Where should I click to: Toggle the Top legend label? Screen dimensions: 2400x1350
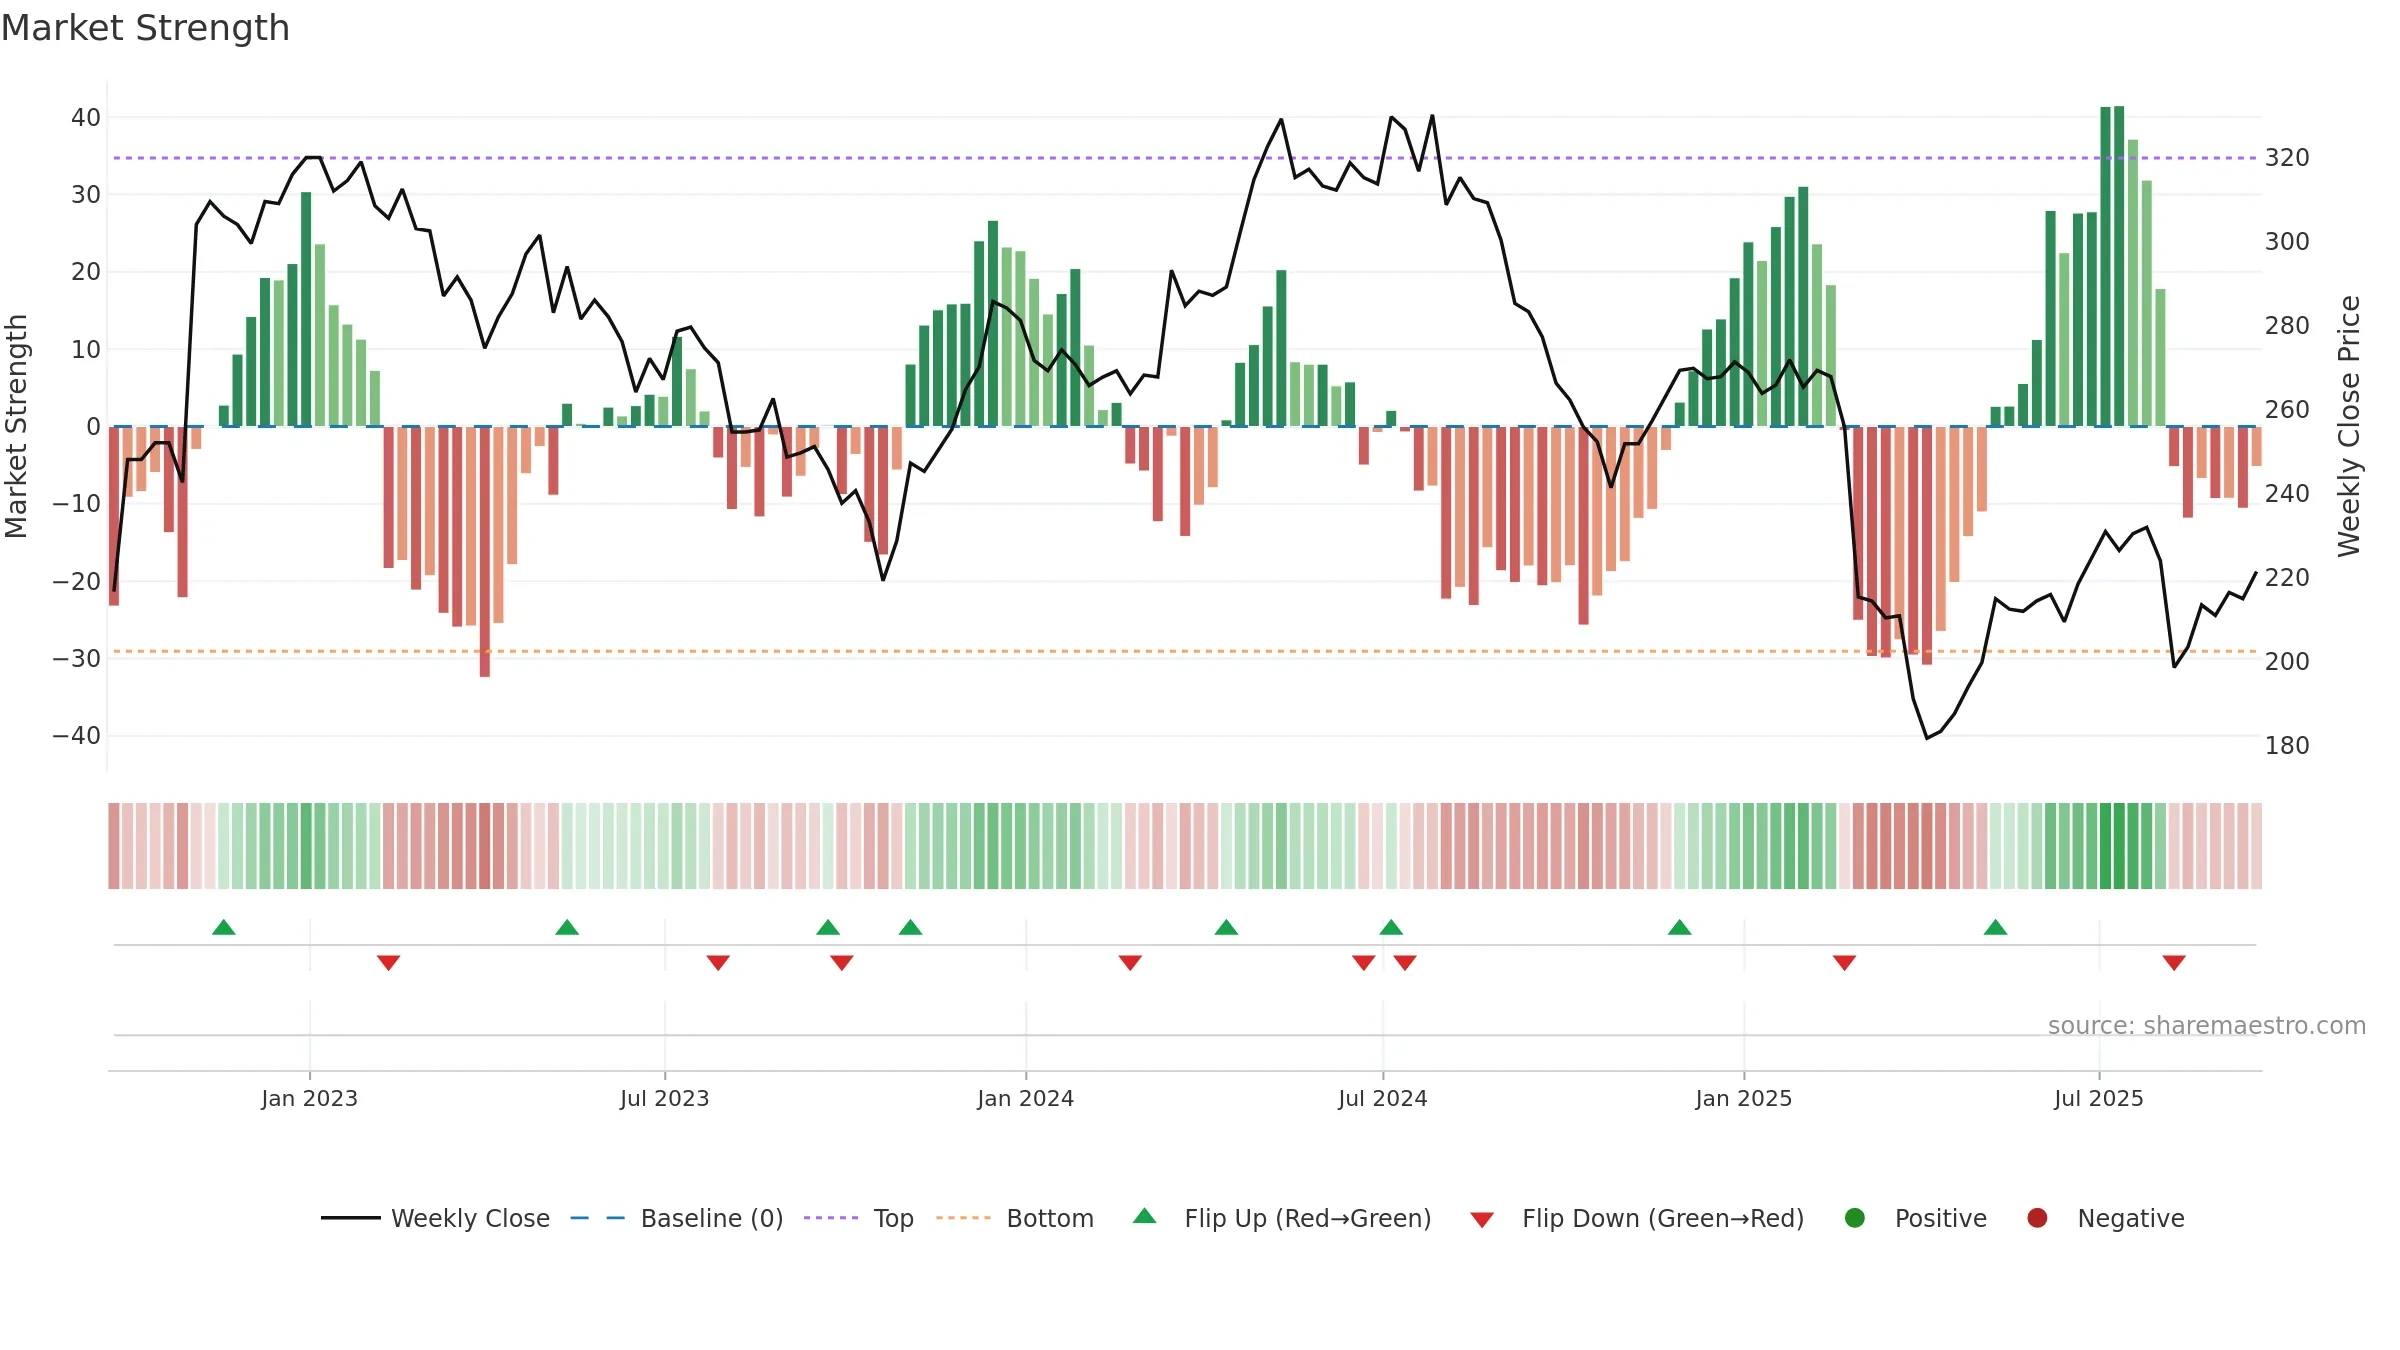[x=894, y=1219]
